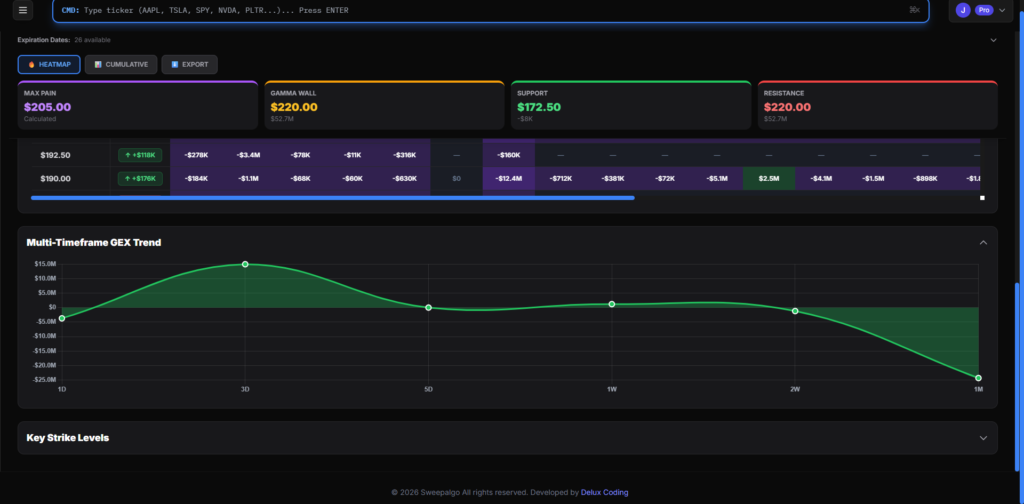
Task: Click the +$176K green up-arrow badge
Action: (x=140, y=179)
